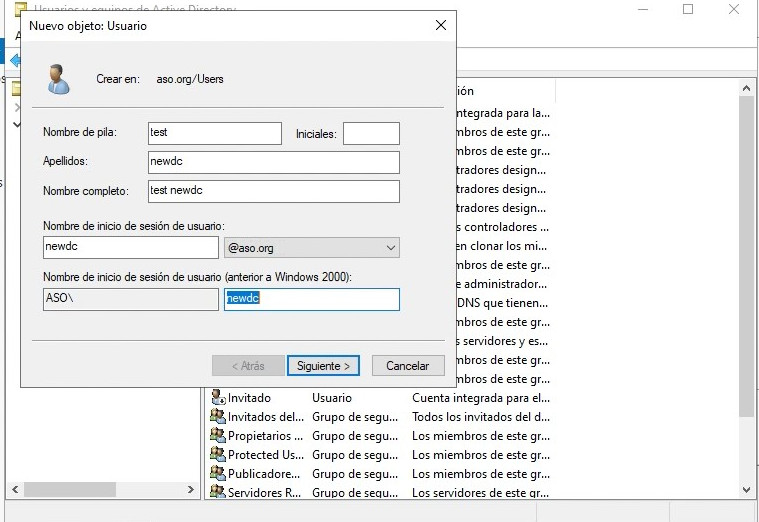This screenshot has width=759, height=522.
Task: Click the Nombre de pila text field
Action: [214, 133]
